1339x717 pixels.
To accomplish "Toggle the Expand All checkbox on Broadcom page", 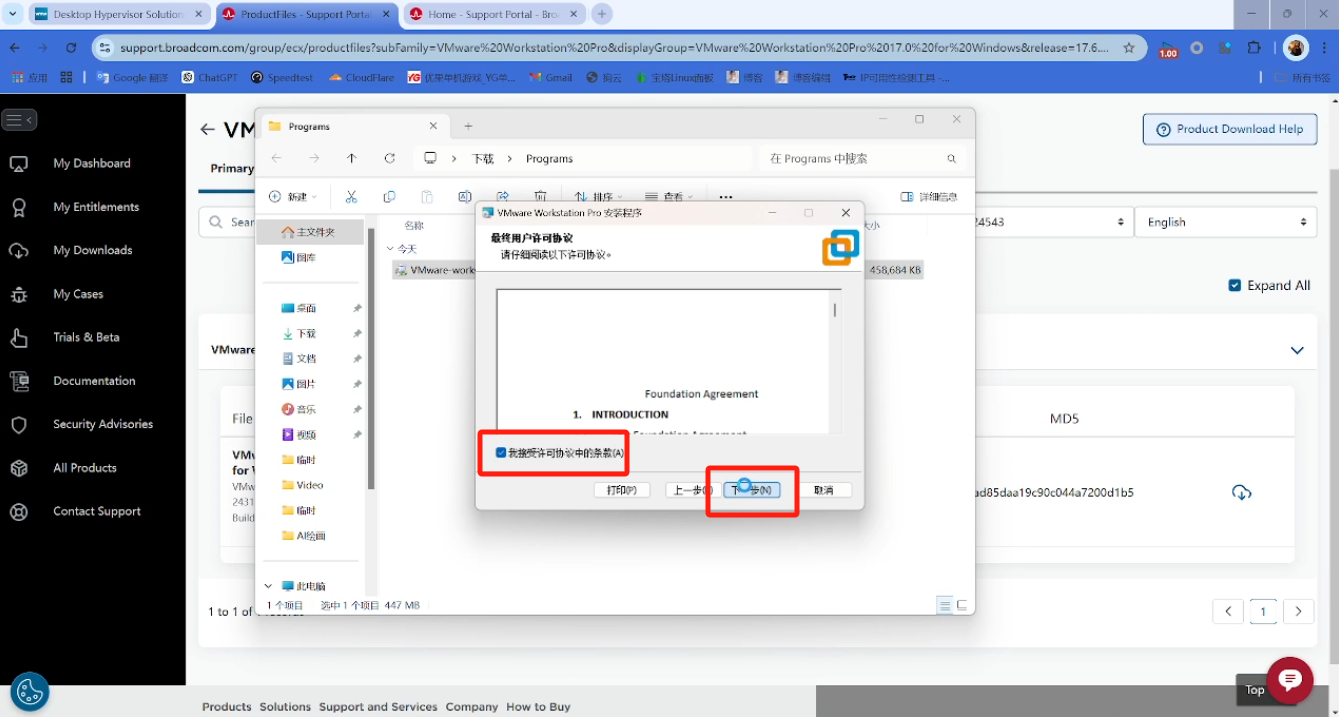I will click(x=1235, y=285).
